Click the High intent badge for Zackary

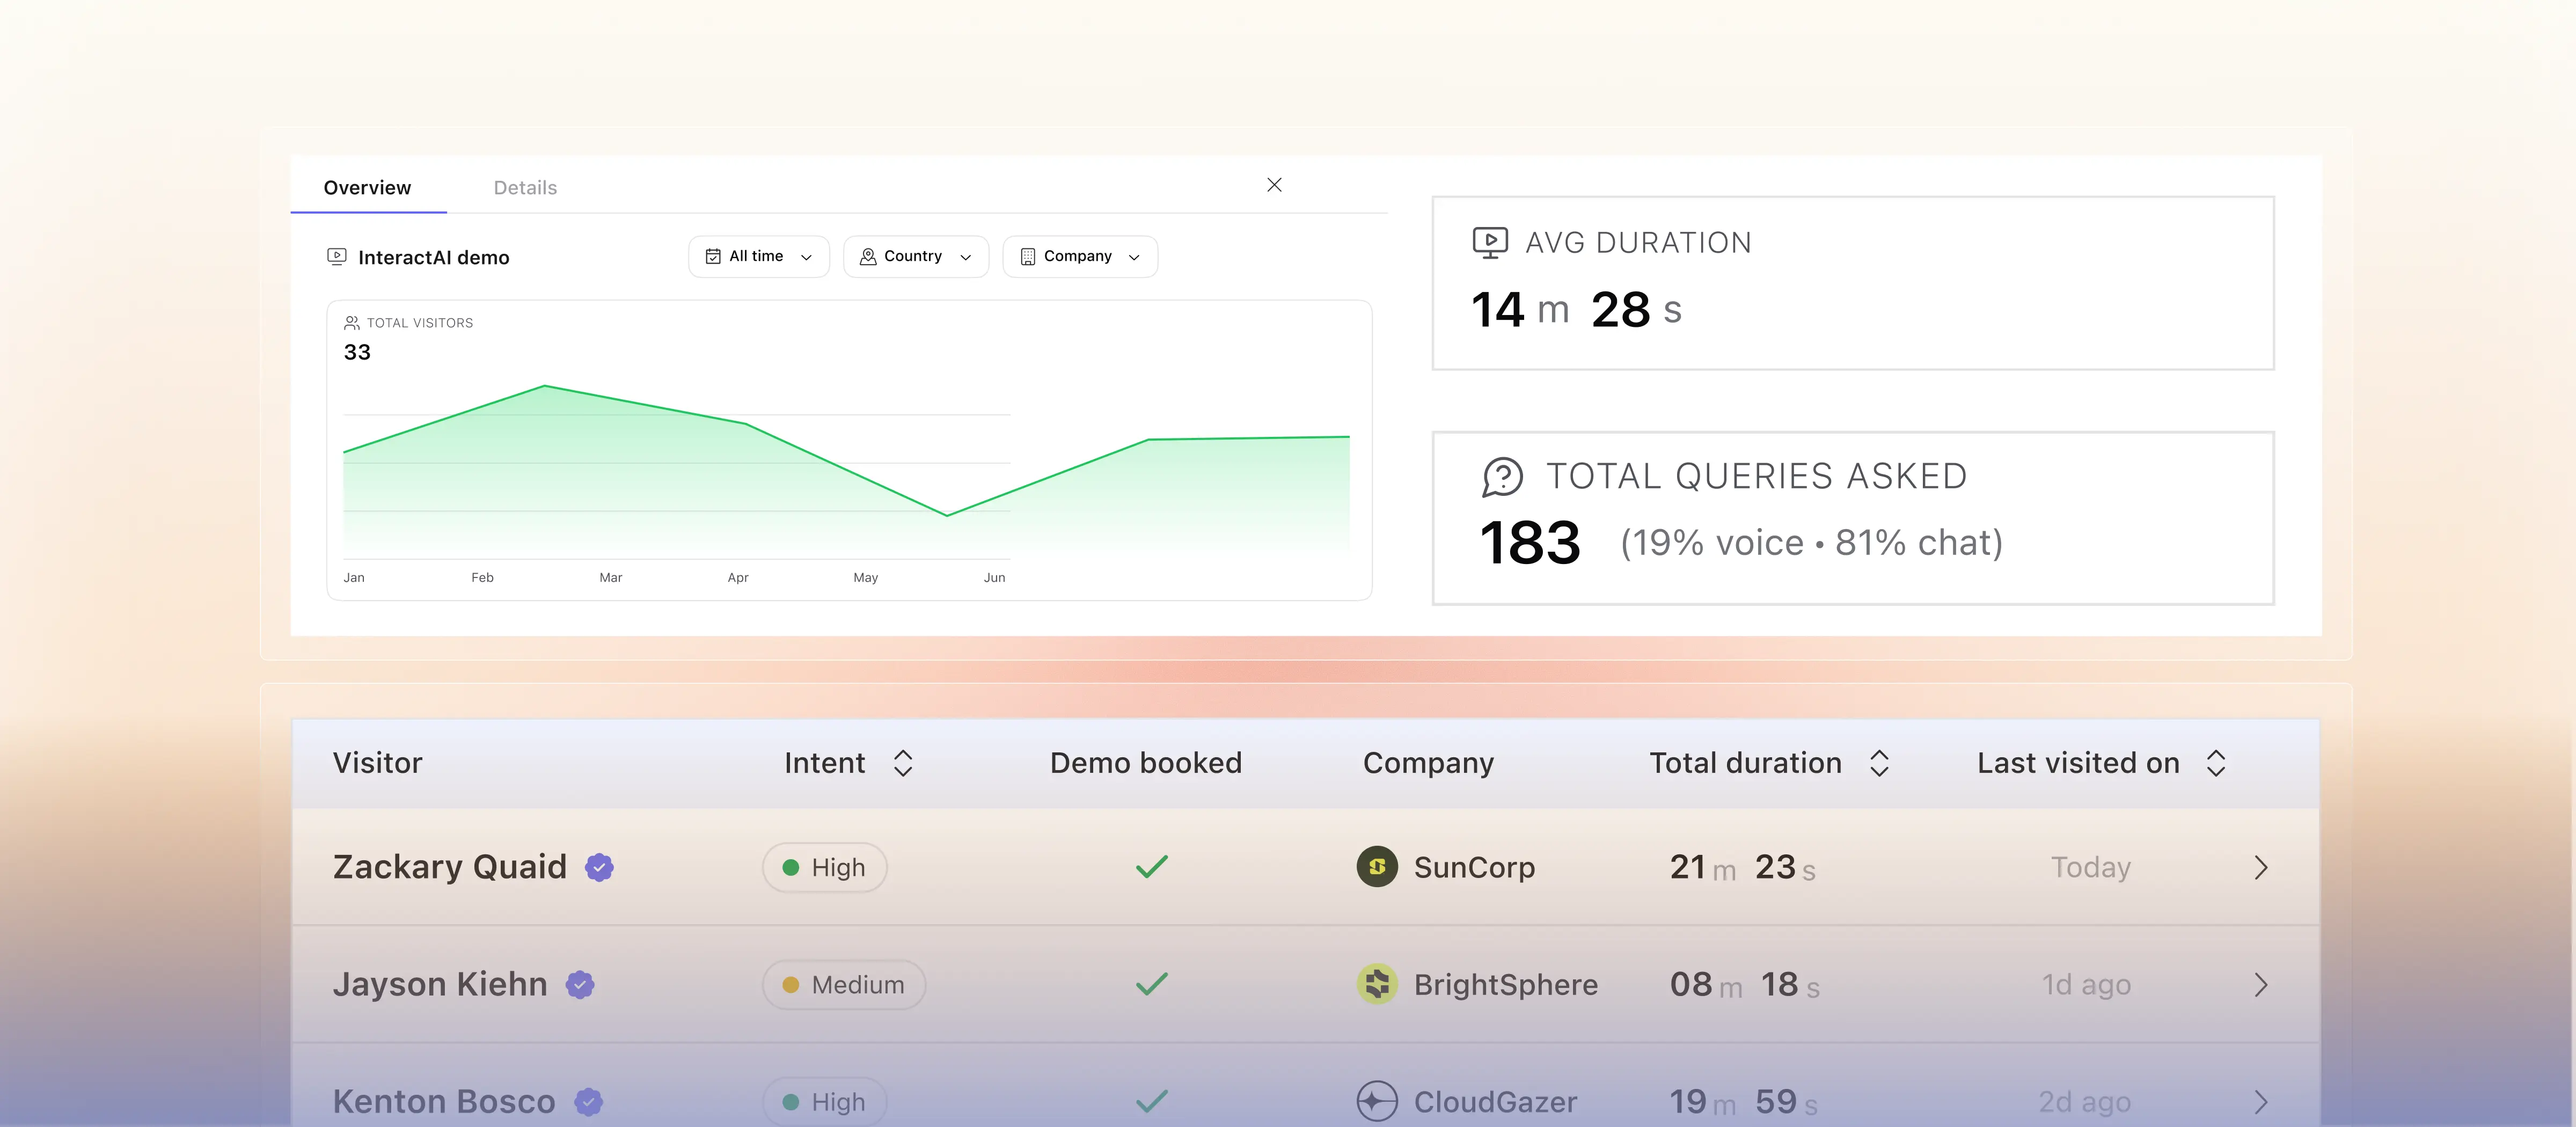point(824,867)
